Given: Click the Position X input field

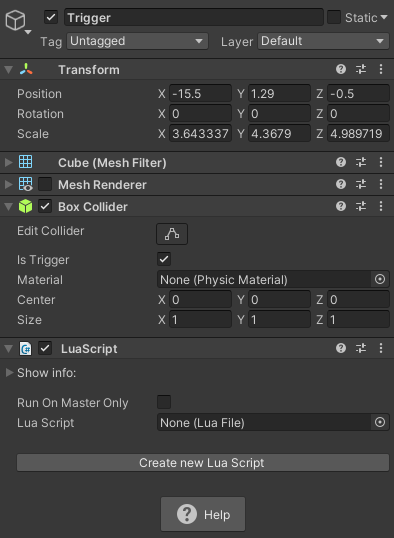Looking at the screenshot, I should [200, 94].
